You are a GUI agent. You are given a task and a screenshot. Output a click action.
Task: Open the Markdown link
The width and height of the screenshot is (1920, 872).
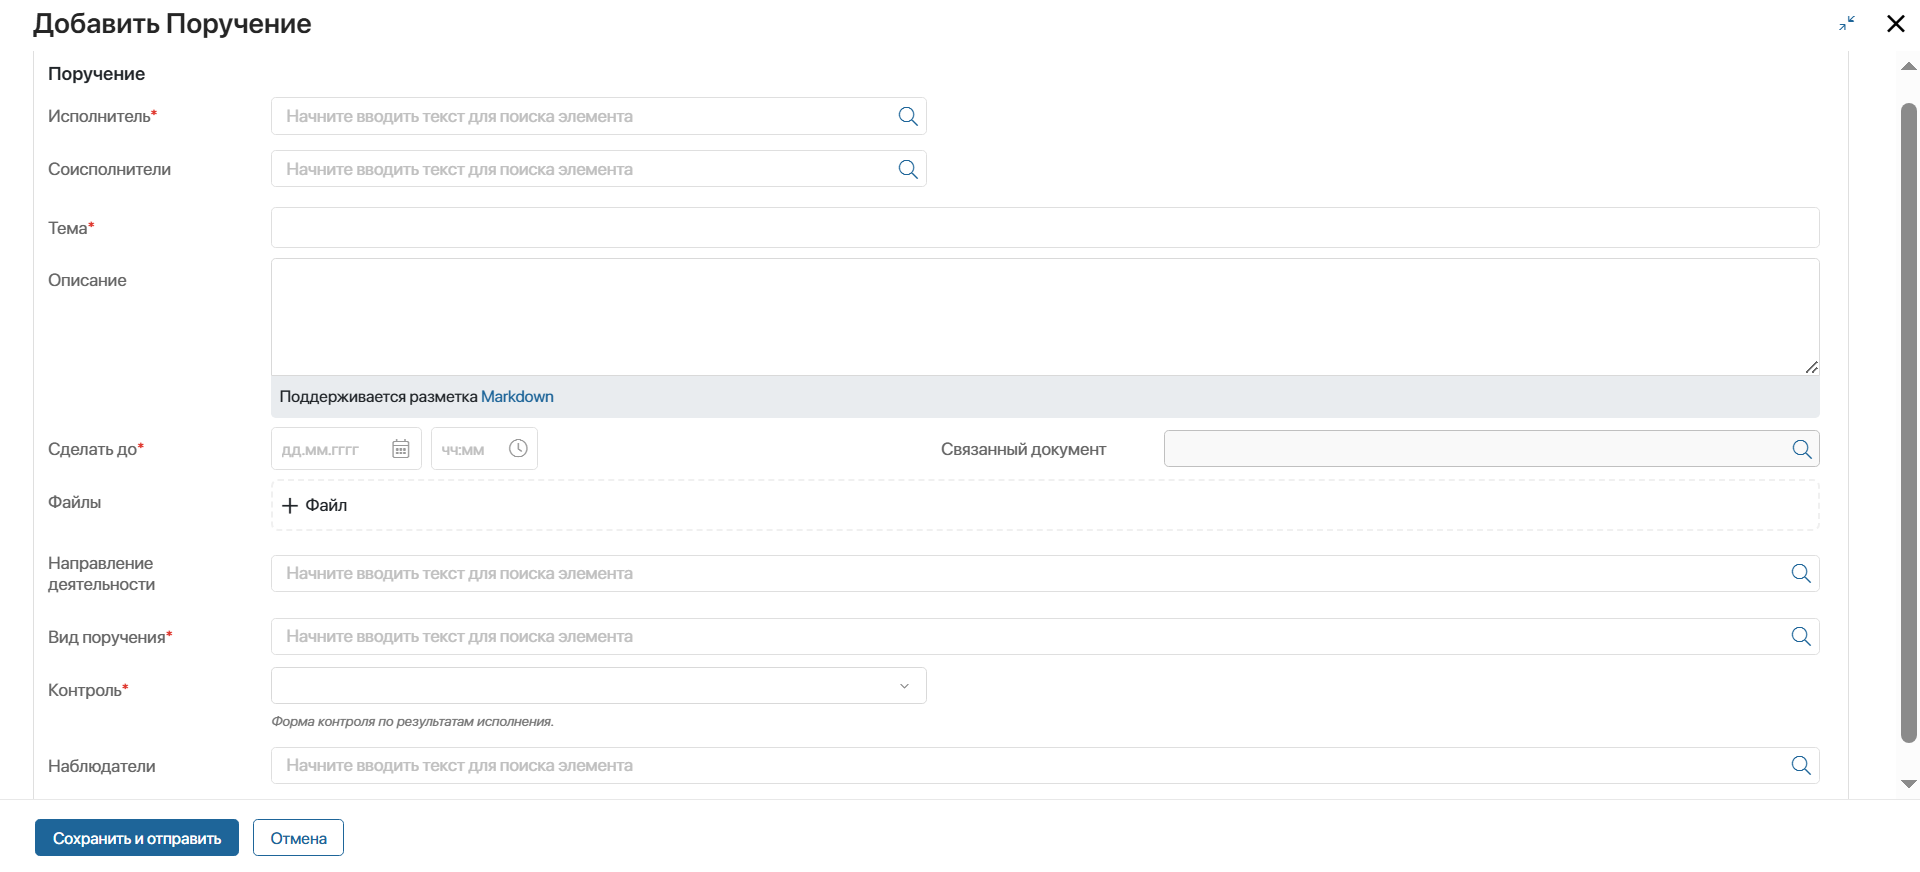517,397
